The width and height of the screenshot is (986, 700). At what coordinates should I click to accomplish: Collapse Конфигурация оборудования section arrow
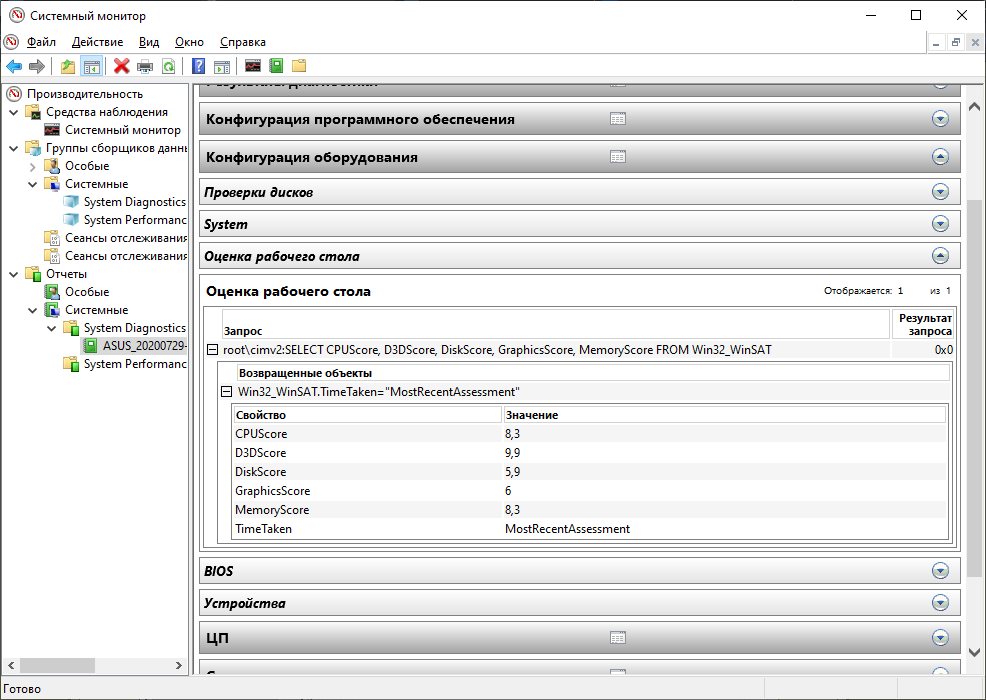point(940,157)
